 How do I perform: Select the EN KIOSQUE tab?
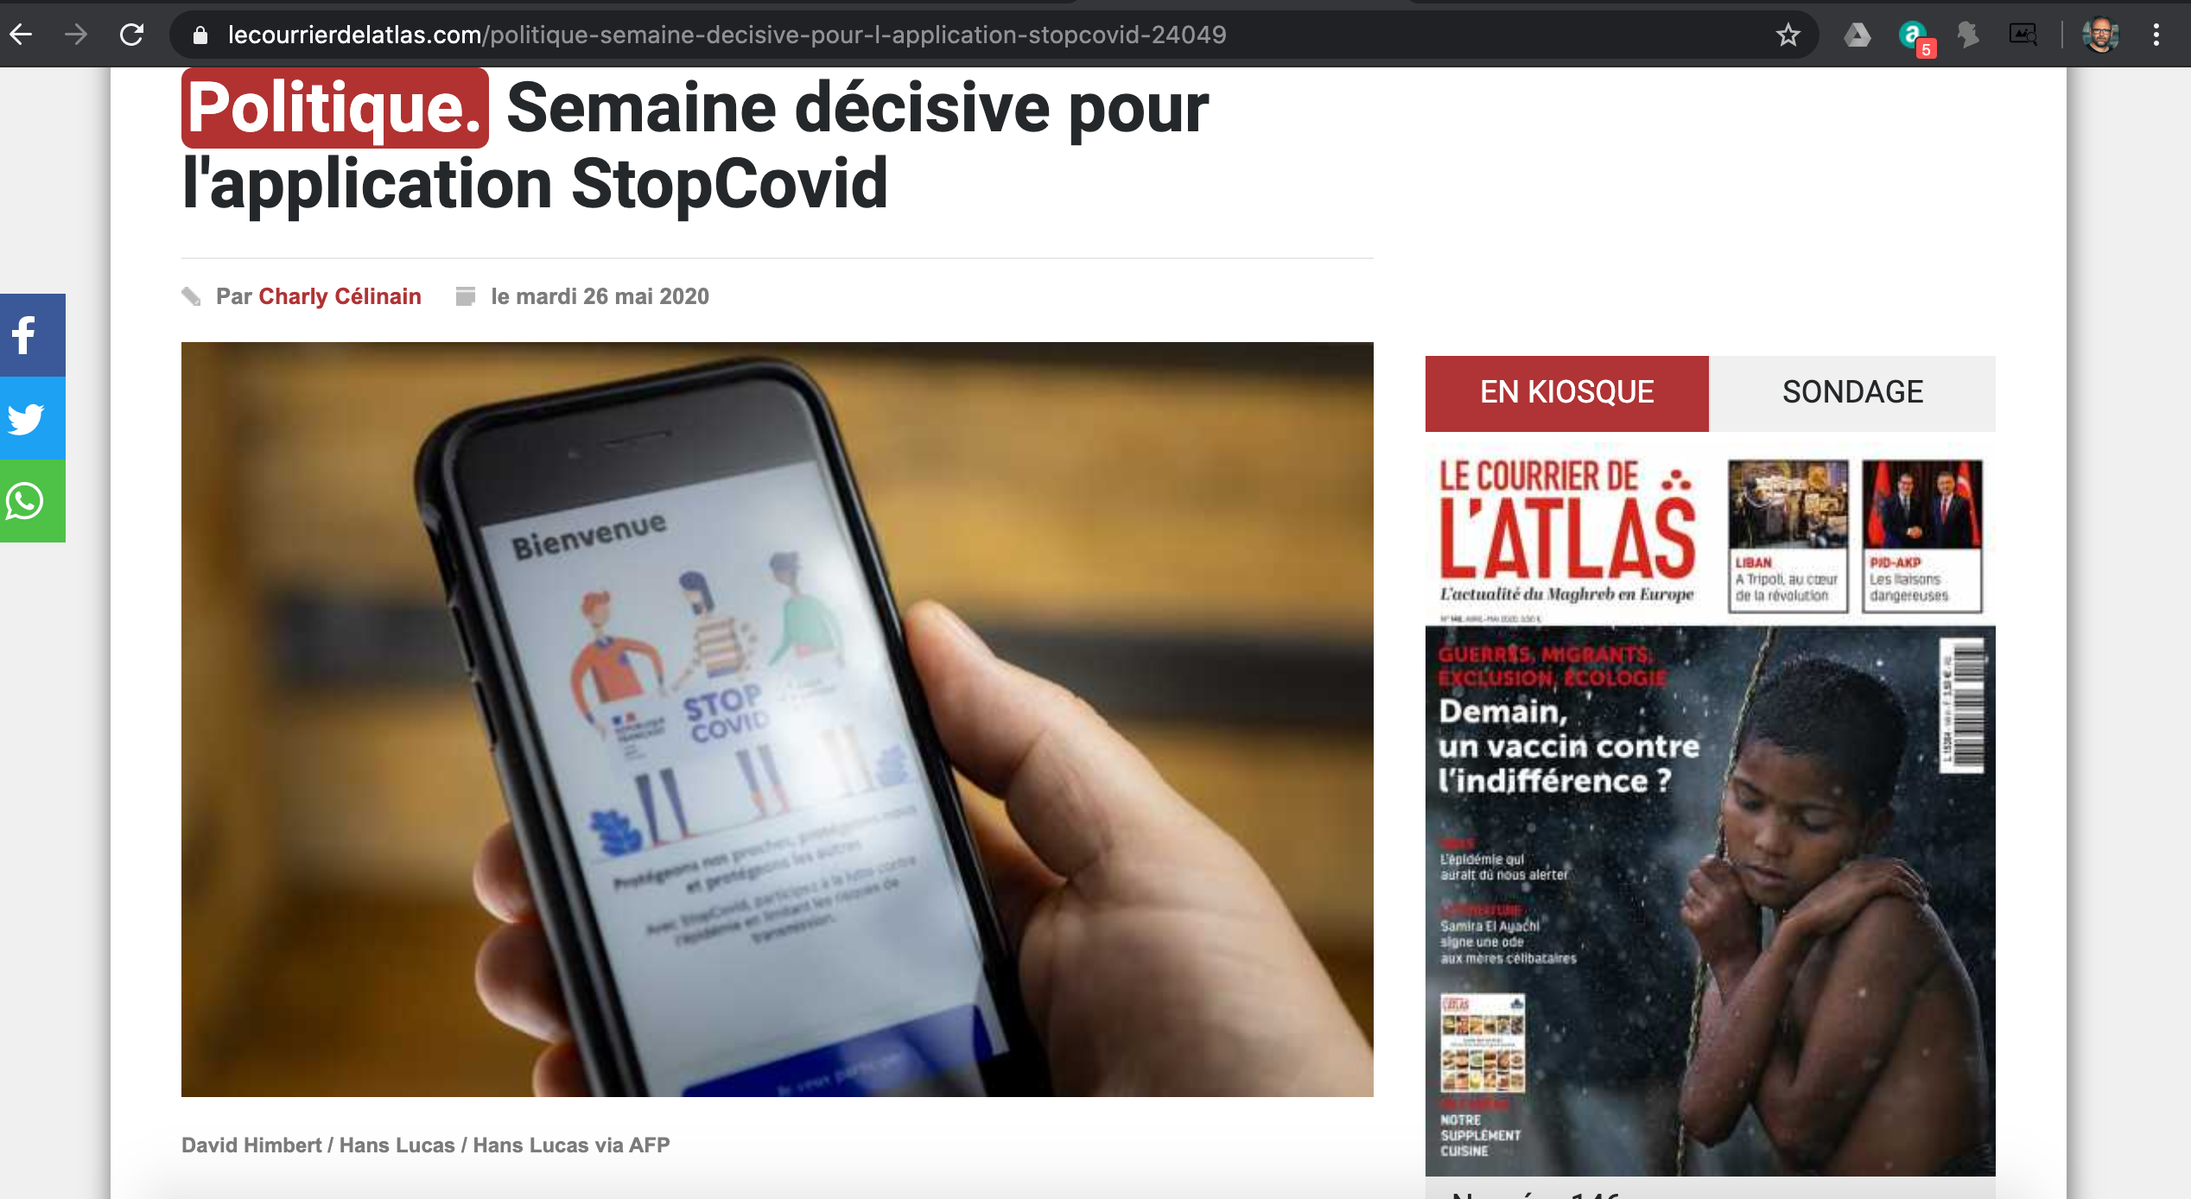click(x=1567, y=393)
